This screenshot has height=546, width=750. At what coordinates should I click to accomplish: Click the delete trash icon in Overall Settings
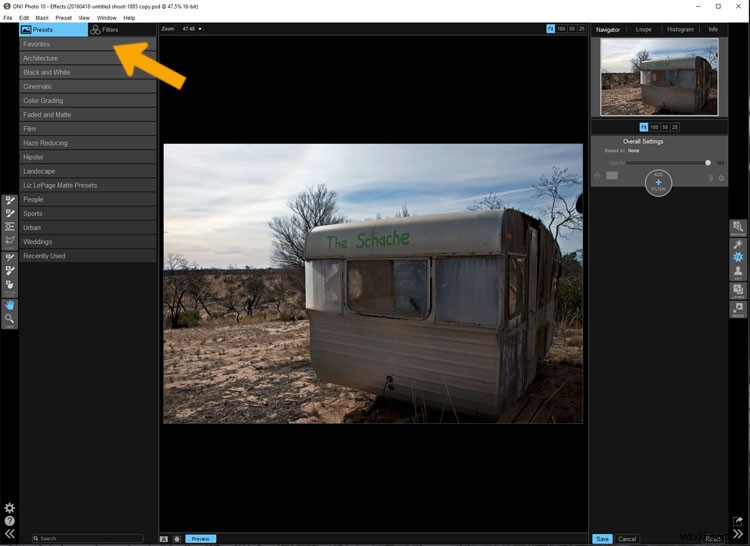tap(711, 178)
